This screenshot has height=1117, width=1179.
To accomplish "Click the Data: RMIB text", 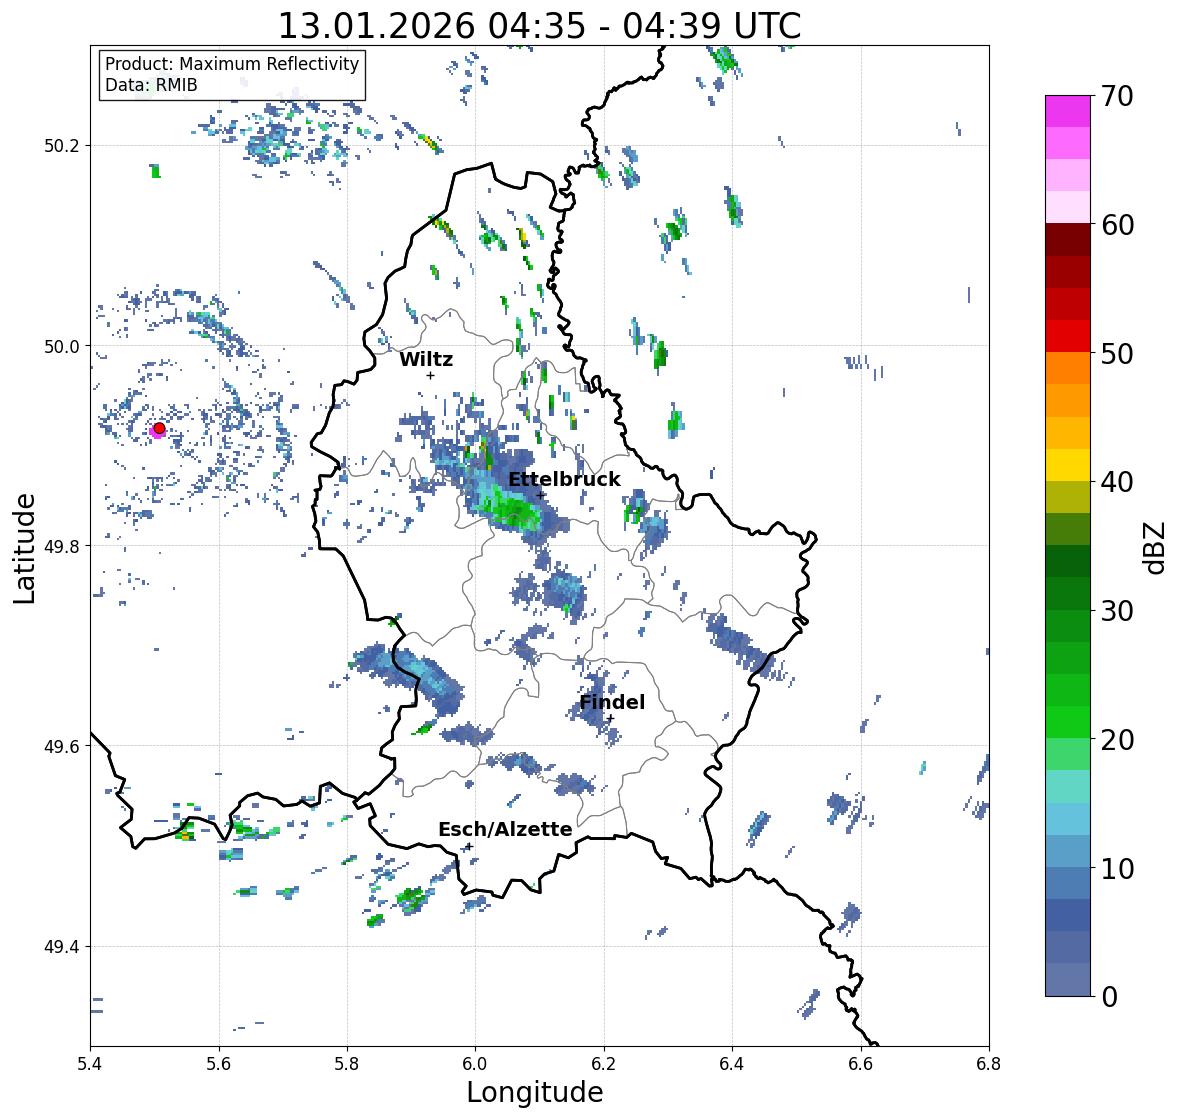I will [x=151, y=85].
